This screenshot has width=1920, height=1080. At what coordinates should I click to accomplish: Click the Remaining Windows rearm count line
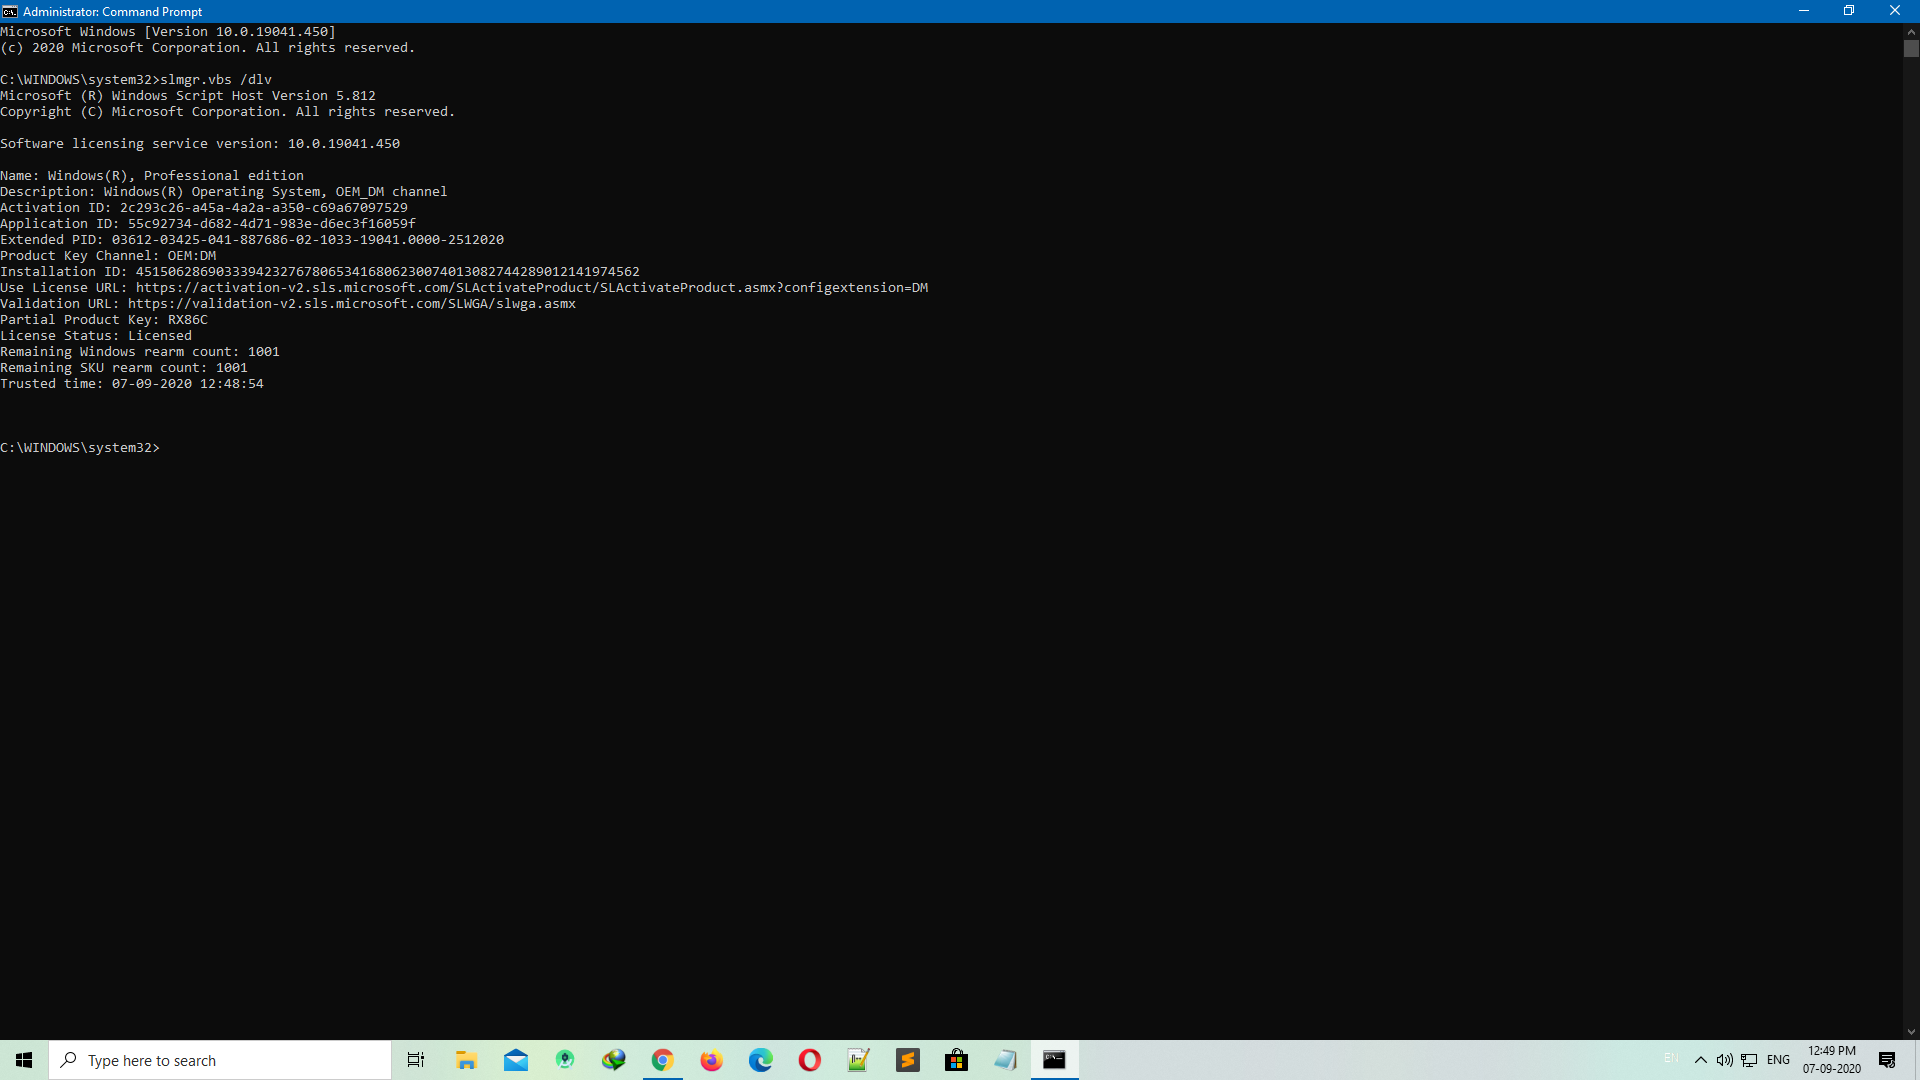[140, 352]
